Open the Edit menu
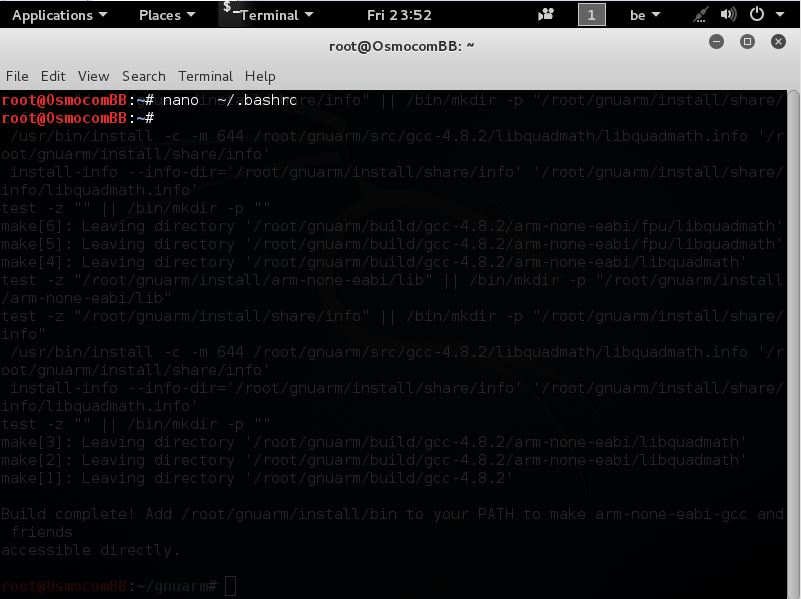The height and width of the screenshot is (599, 801). coord(53,76)
